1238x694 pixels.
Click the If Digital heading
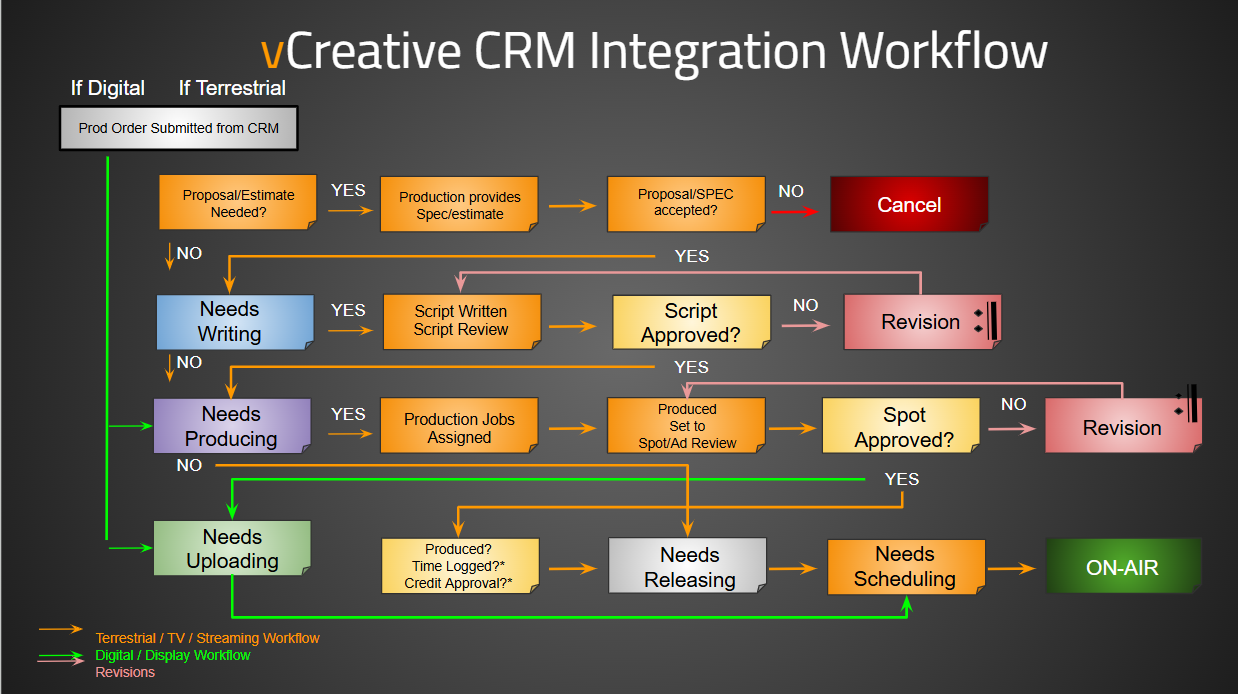point(108,88)
